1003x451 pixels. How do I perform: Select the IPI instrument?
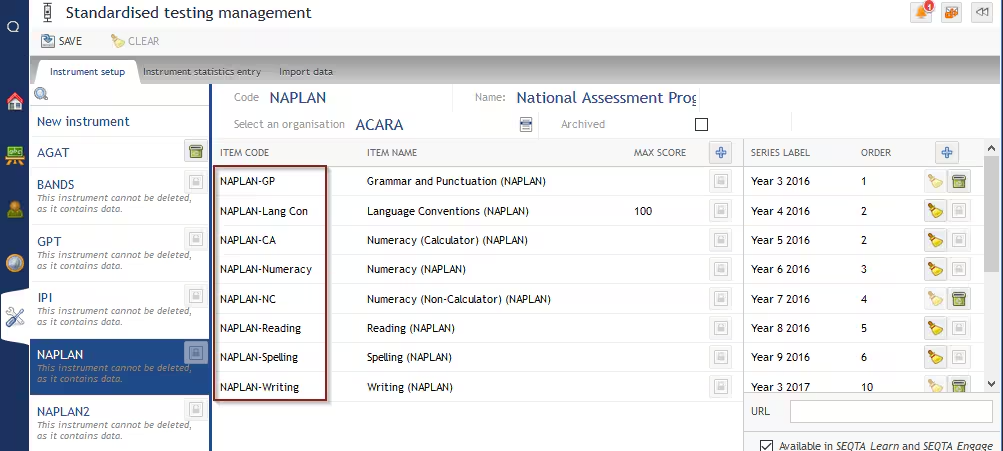click(x=120, y=308)
